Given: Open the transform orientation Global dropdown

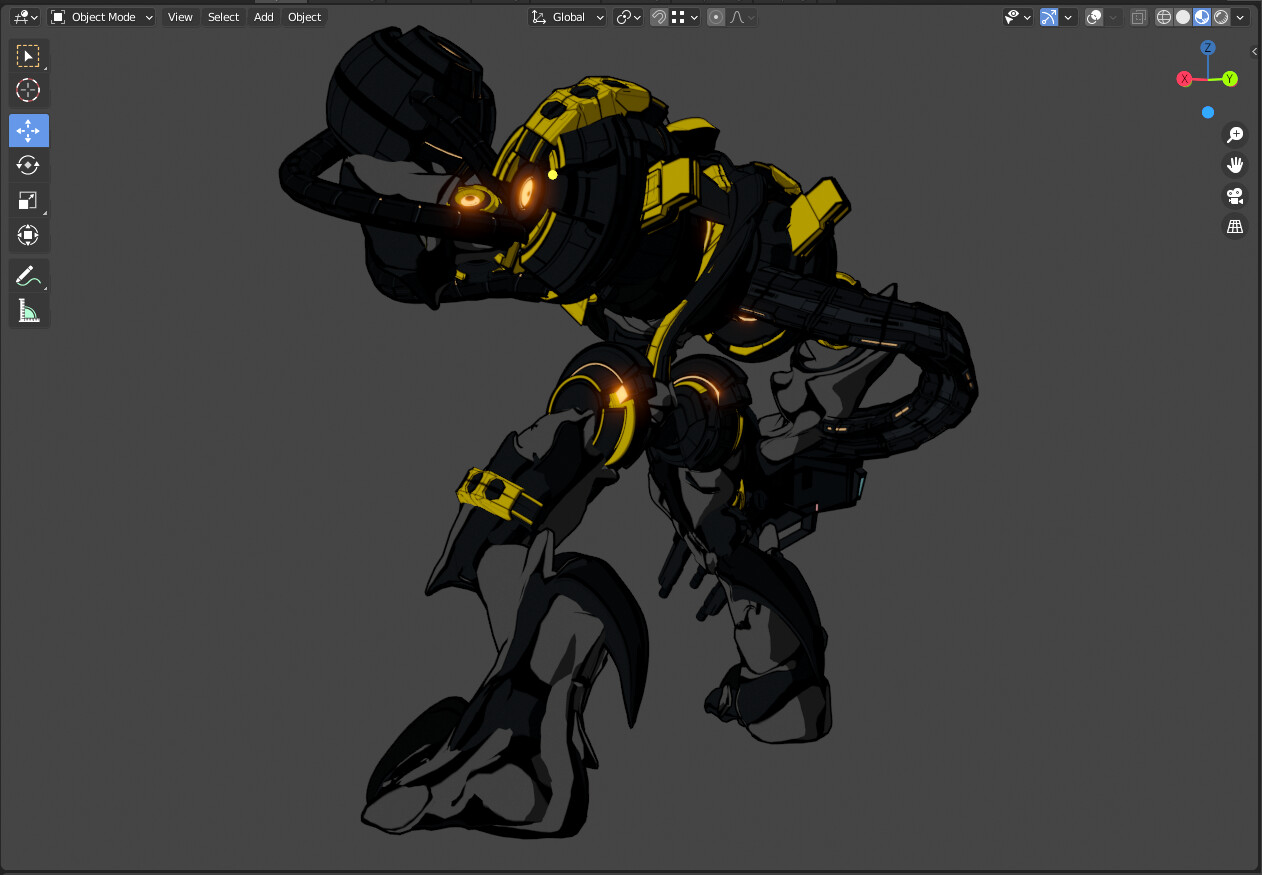Looking at the screenshot, I should pos(567,17).
